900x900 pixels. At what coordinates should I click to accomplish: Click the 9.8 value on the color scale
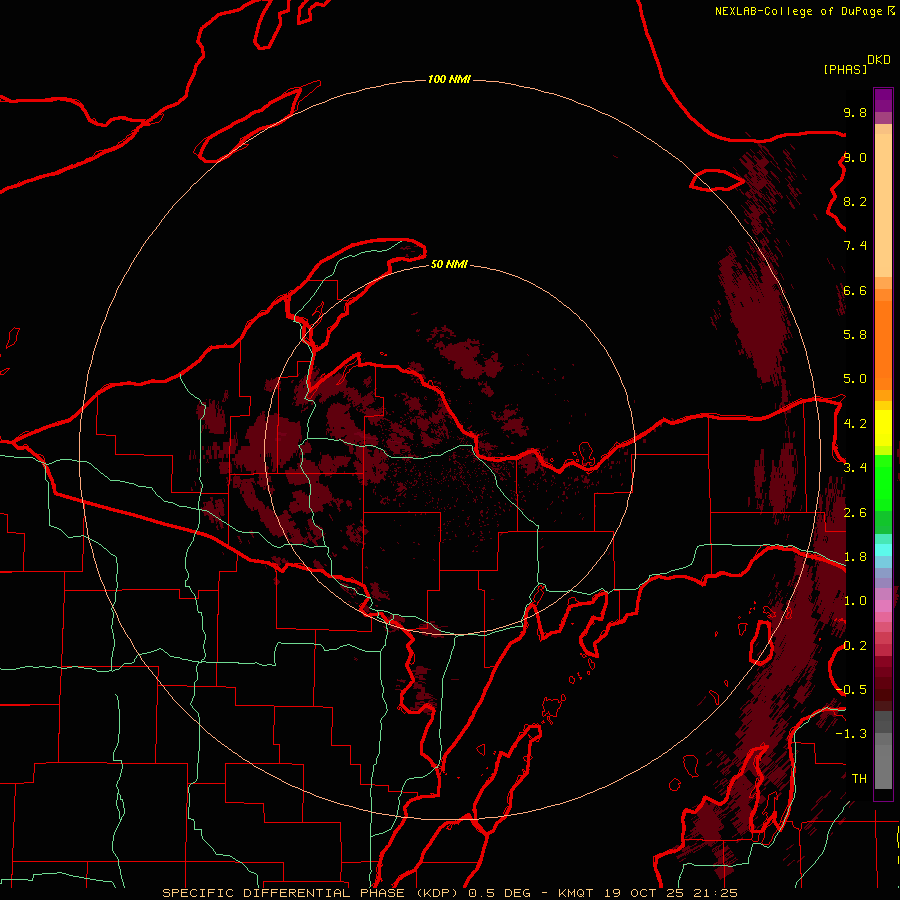tap(855, 112)
